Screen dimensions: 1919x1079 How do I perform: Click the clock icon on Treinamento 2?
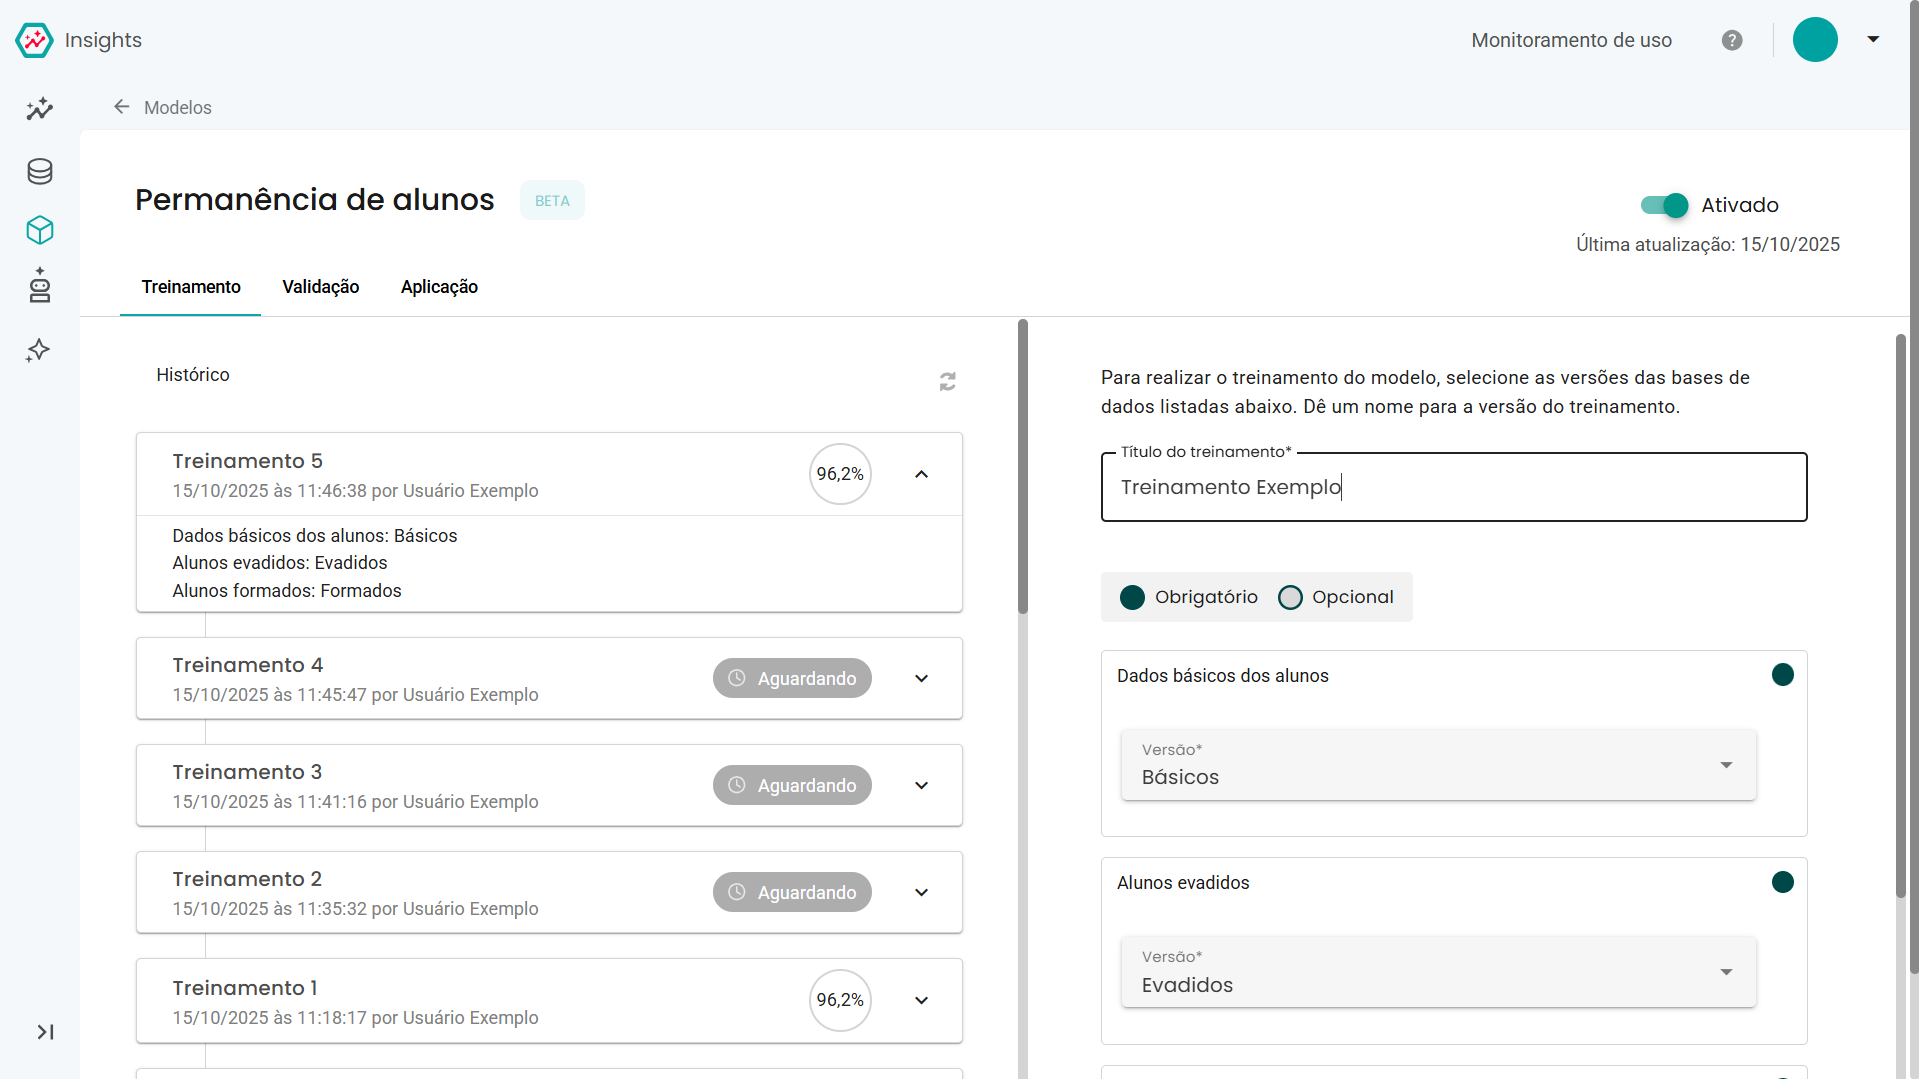(737, 892)
